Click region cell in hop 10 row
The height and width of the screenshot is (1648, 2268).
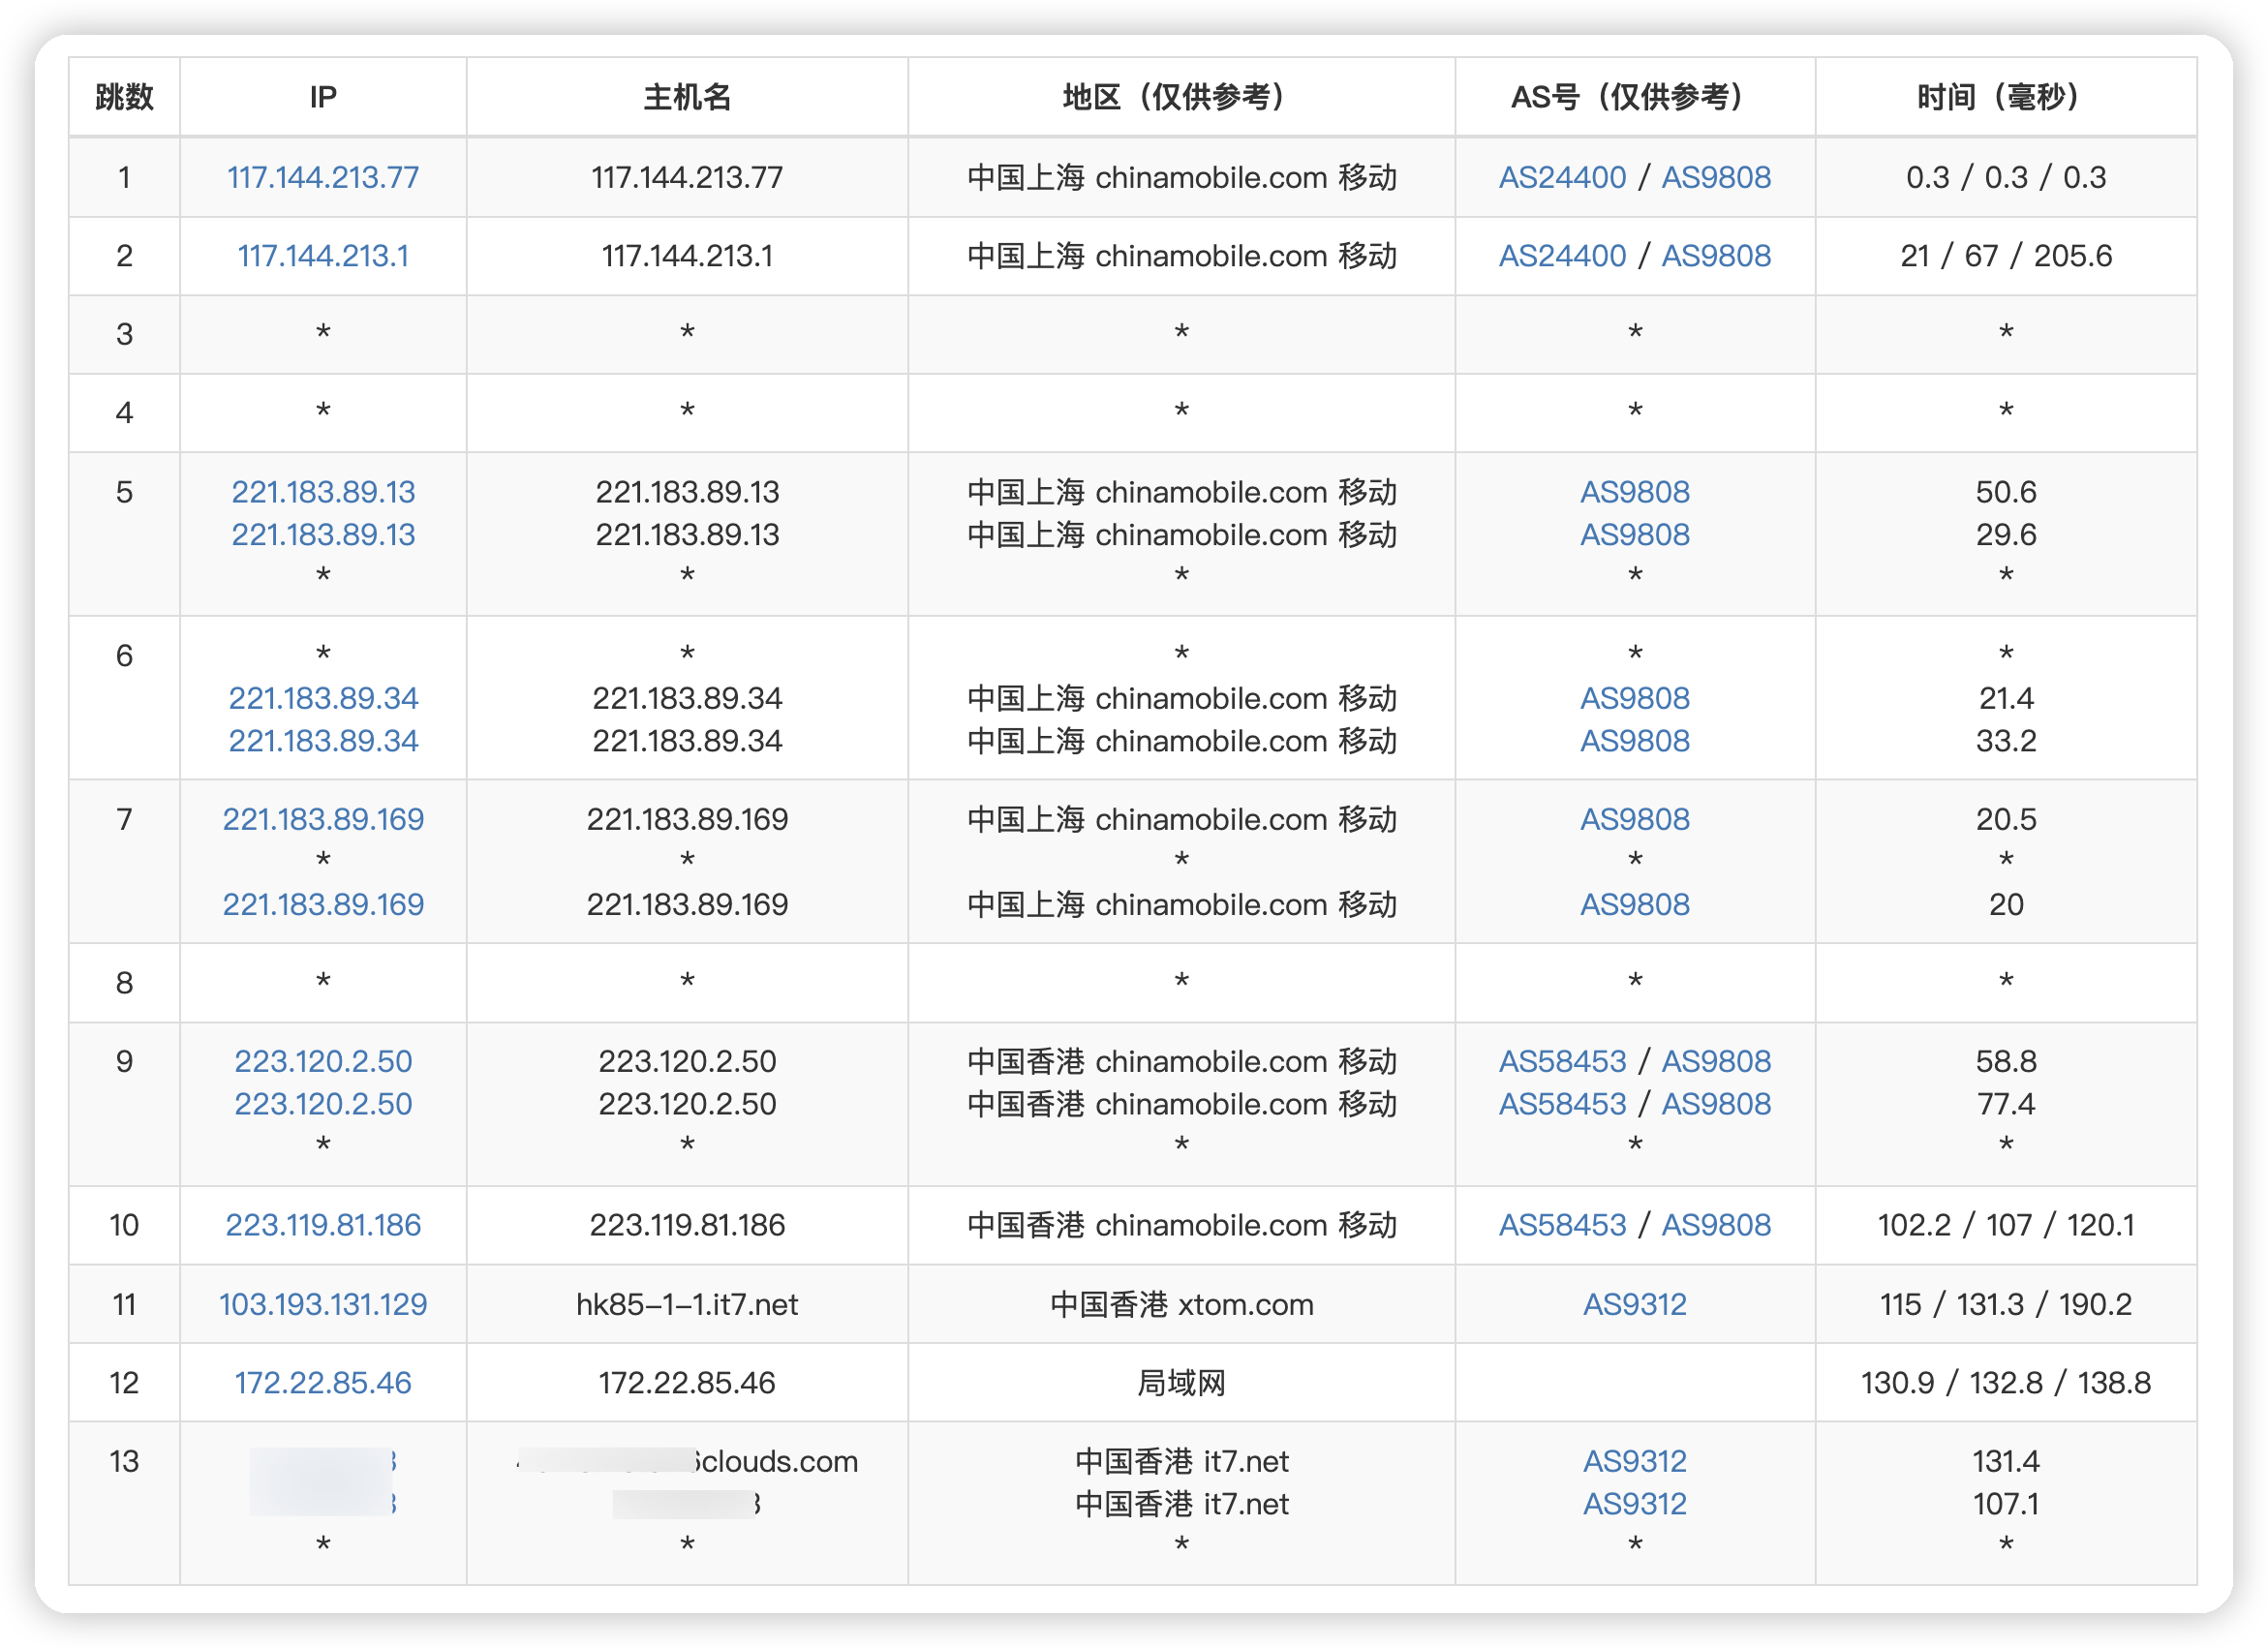pyautogui.click(x=1181, y=1225)
